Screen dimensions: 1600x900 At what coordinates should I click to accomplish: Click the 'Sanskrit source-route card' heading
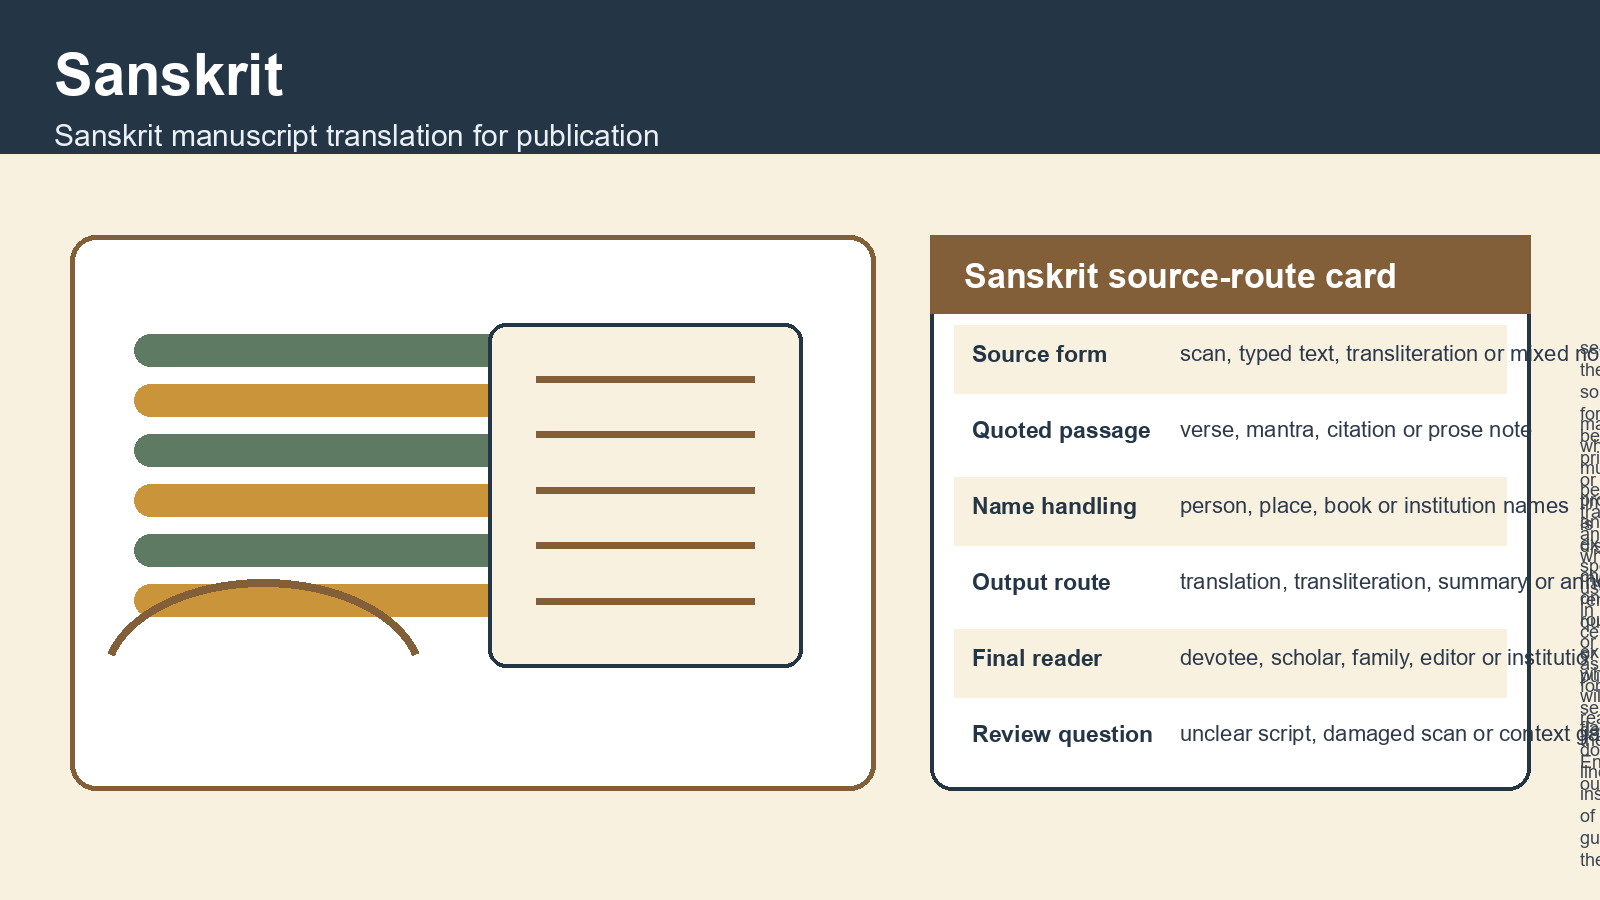point(1180,276)
